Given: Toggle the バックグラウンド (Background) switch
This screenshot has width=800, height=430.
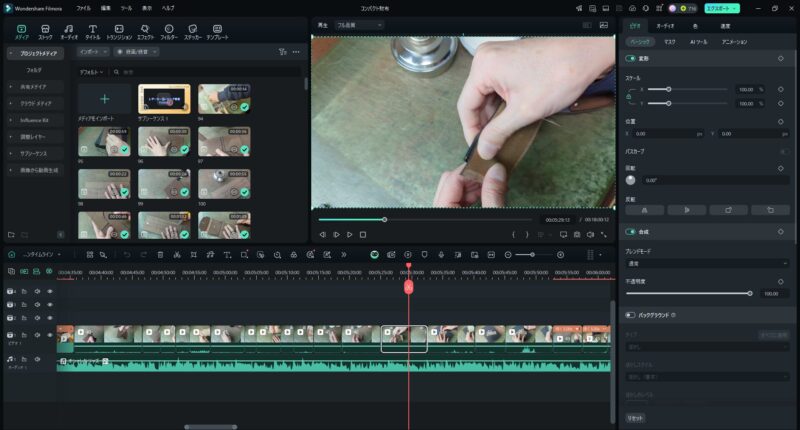Looking at the screenshot, I should 630,315.
